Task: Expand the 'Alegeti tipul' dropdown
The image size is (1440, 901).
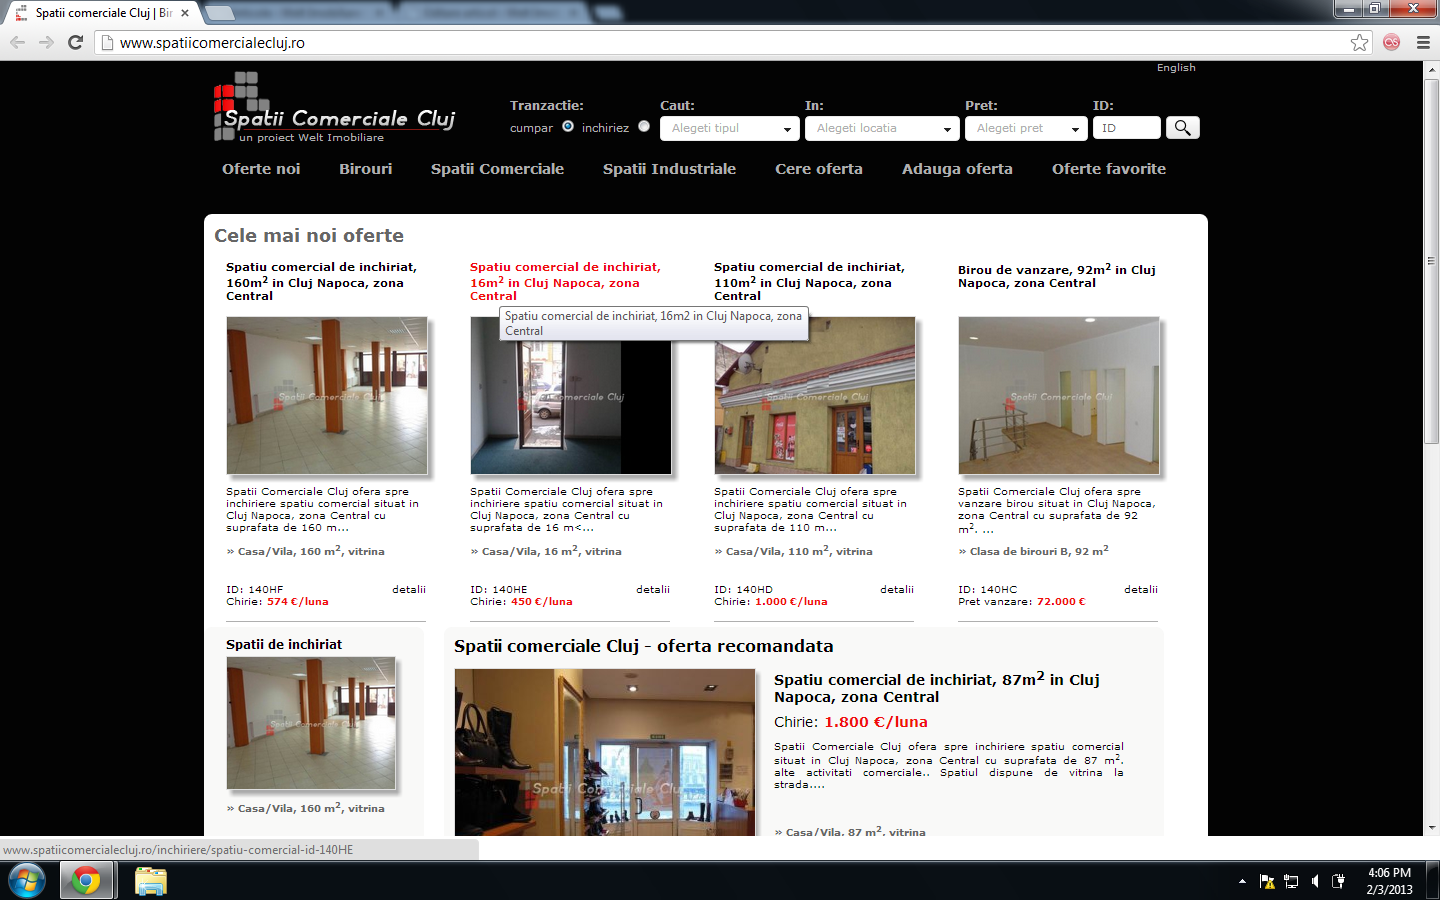Action: [729, 128]
